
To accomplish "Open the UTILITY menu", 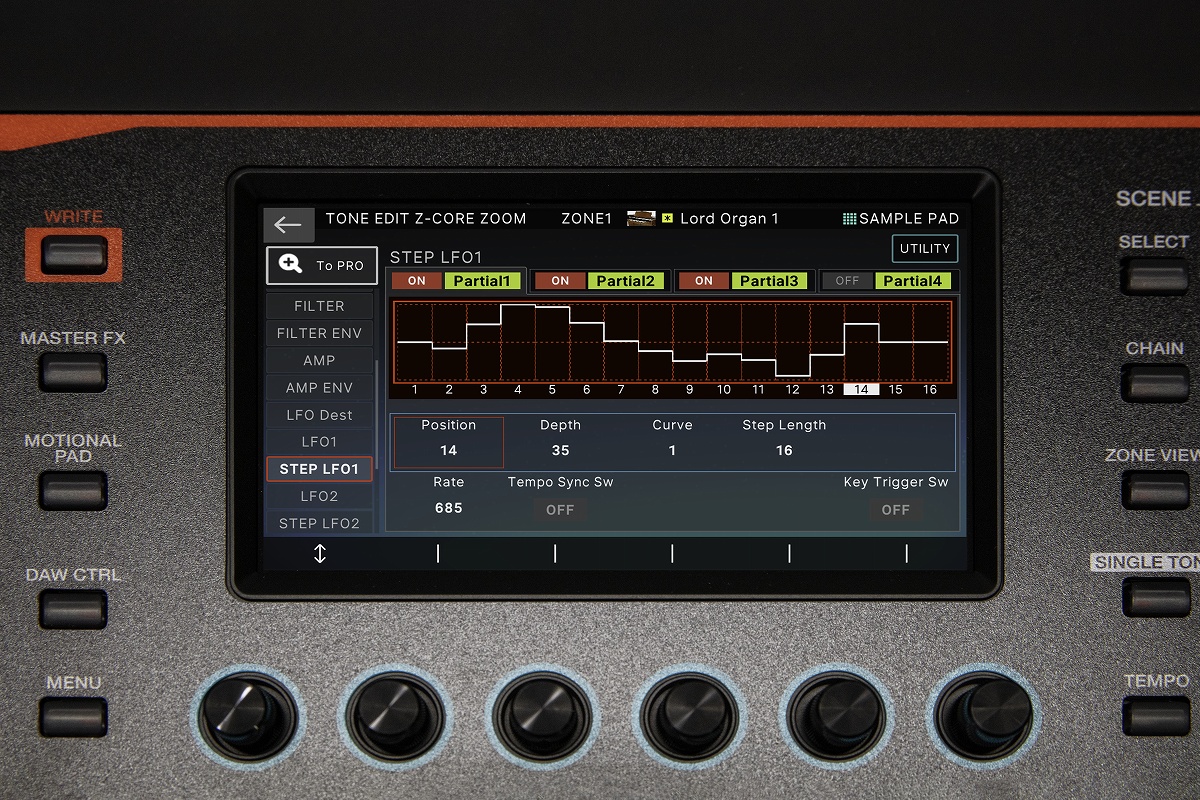I will (925, 248).
